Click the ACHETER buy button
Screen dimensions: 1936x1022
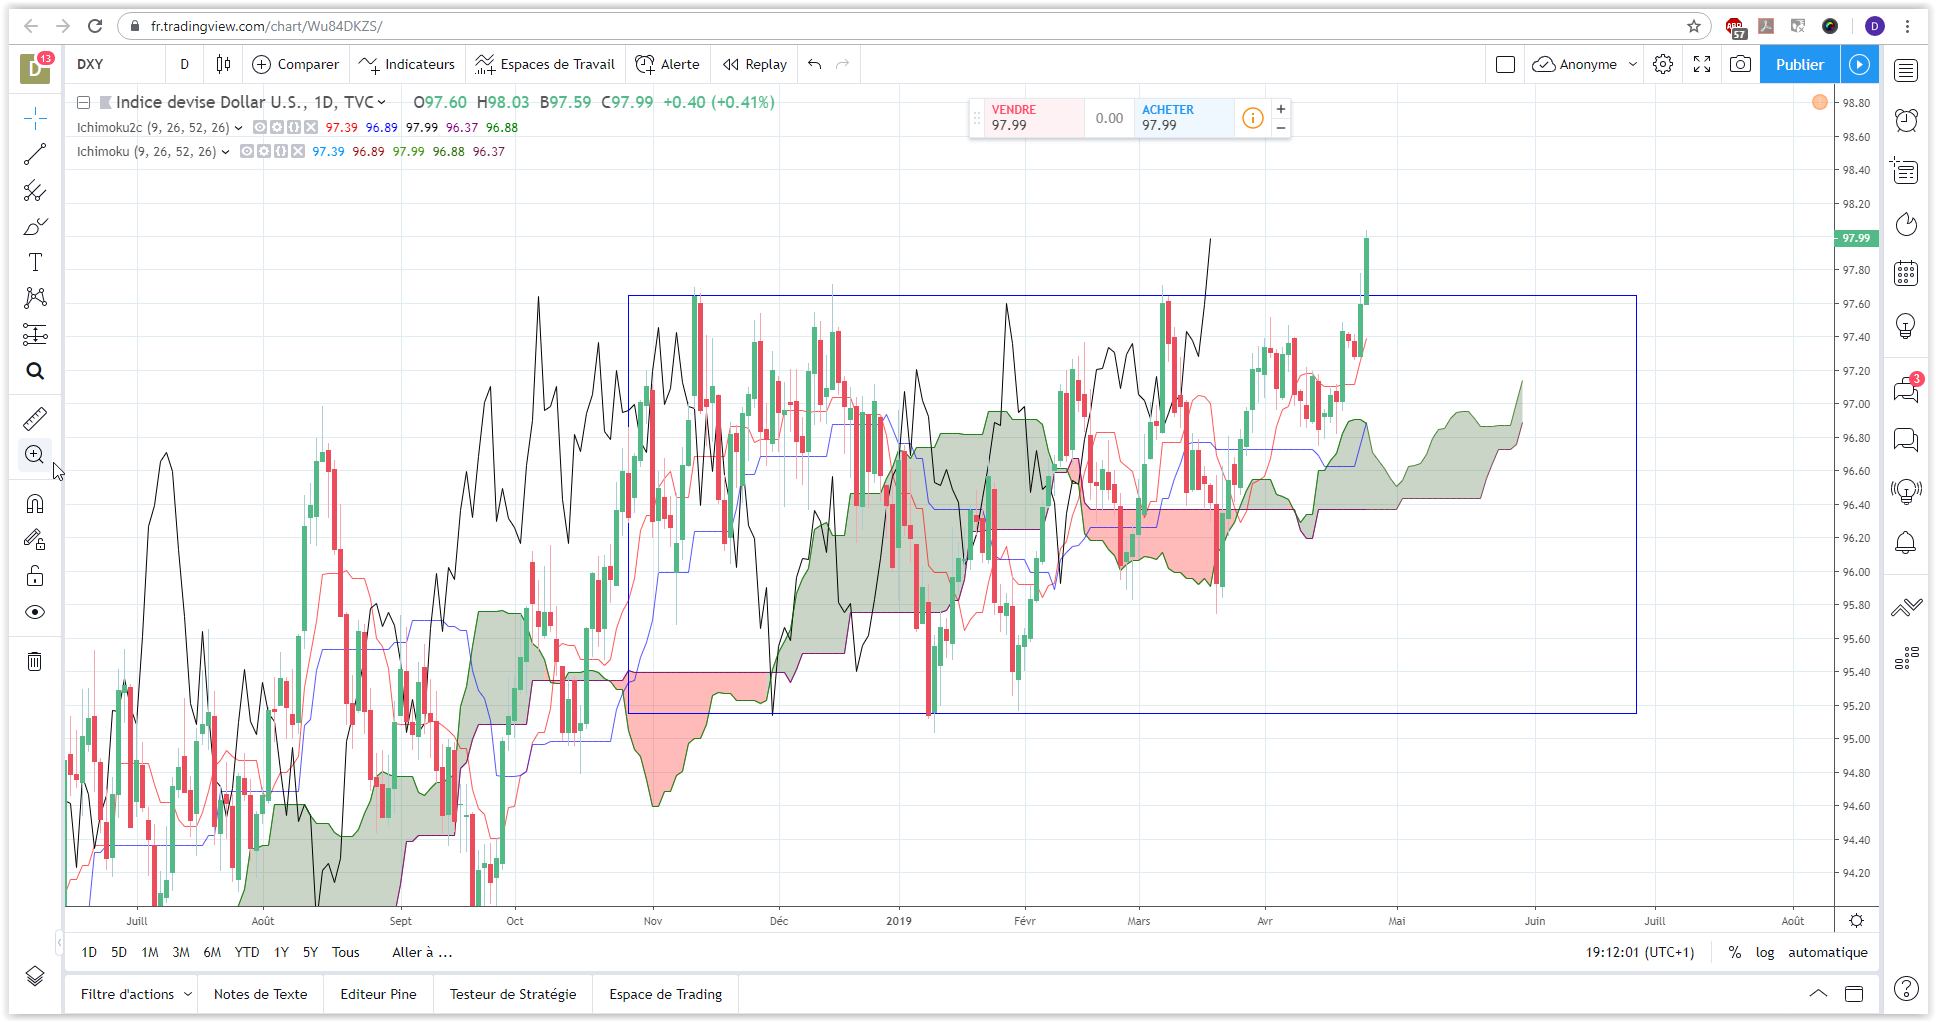pyautogui.click(x=1184, y=118)
